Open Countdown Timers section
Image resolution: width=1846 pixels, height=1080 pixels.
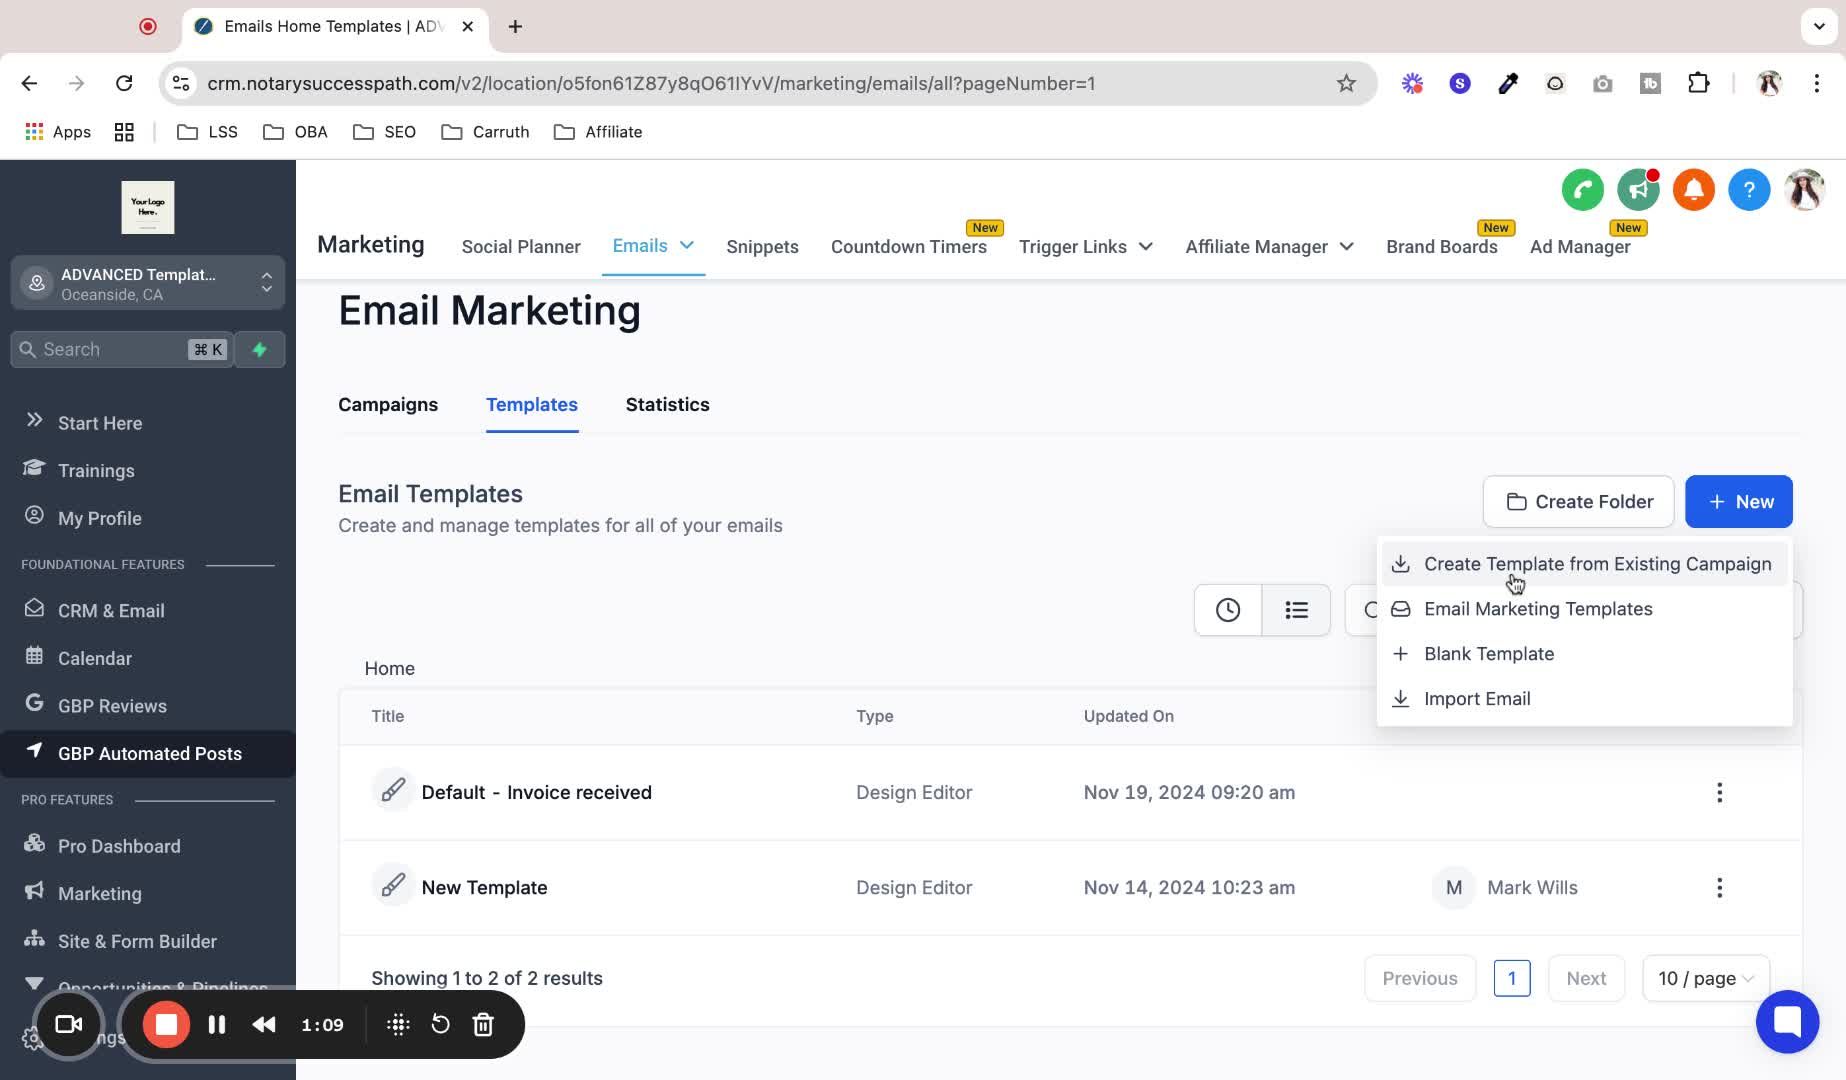[908, 247]
